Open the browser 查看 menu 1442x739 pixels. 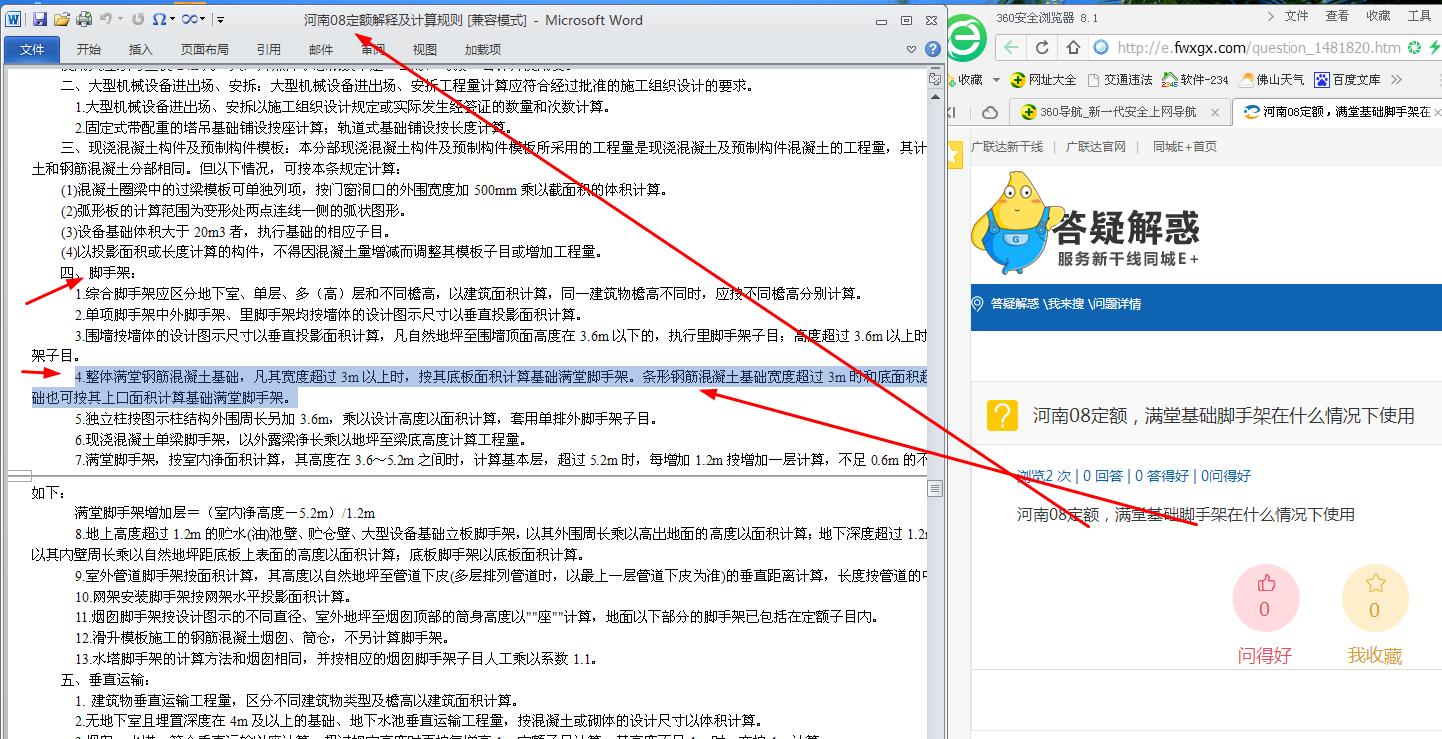tap(1337, 16)
